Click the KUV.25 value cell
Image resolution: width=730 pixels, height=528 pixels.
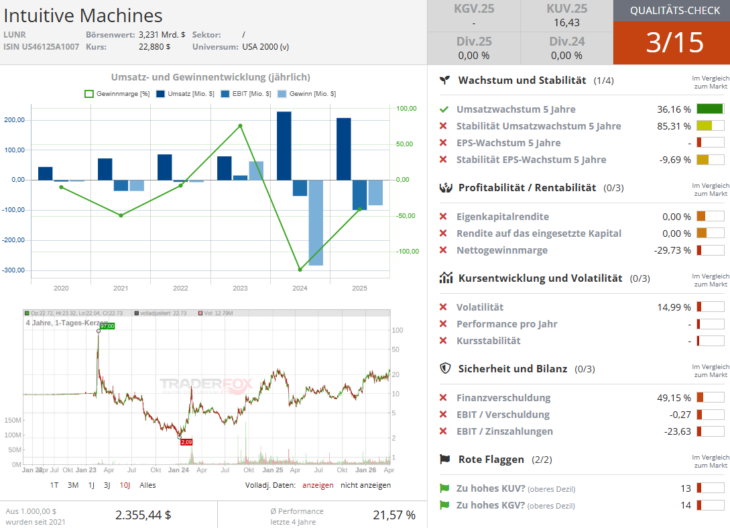click(566, 16)
